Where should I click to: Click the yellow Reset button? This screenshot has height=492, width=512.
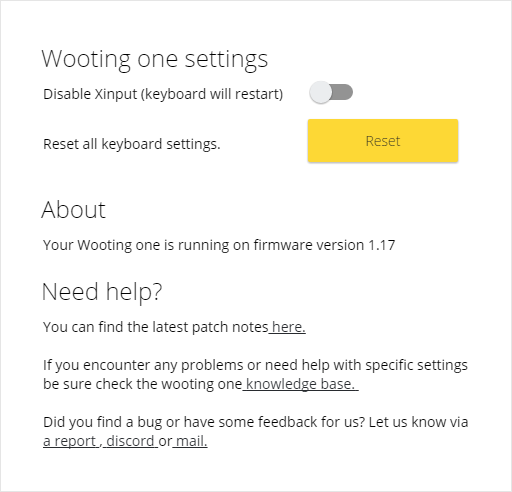point(383,141)
